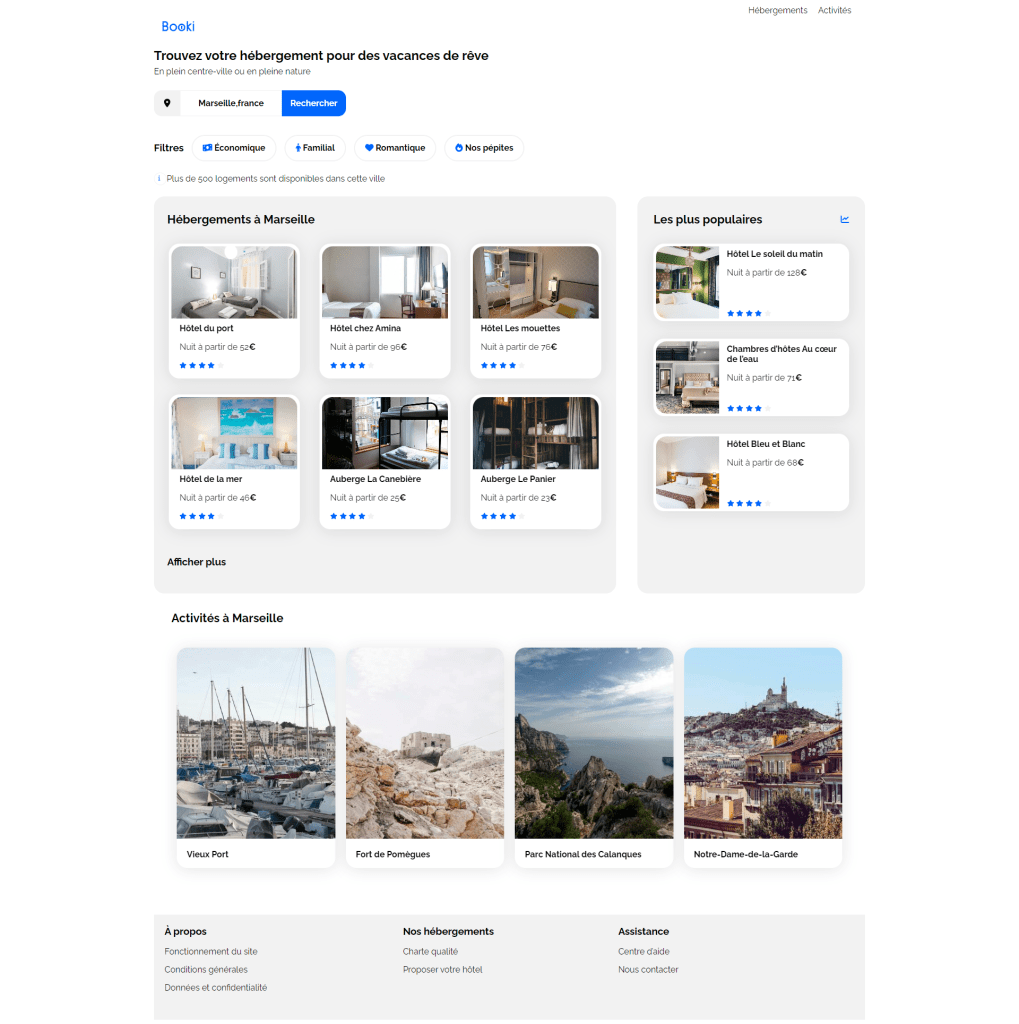This screenshot has width=1019, height=1024.
Task: Open Hôtel chez Amina room photo
Action: 385,282
